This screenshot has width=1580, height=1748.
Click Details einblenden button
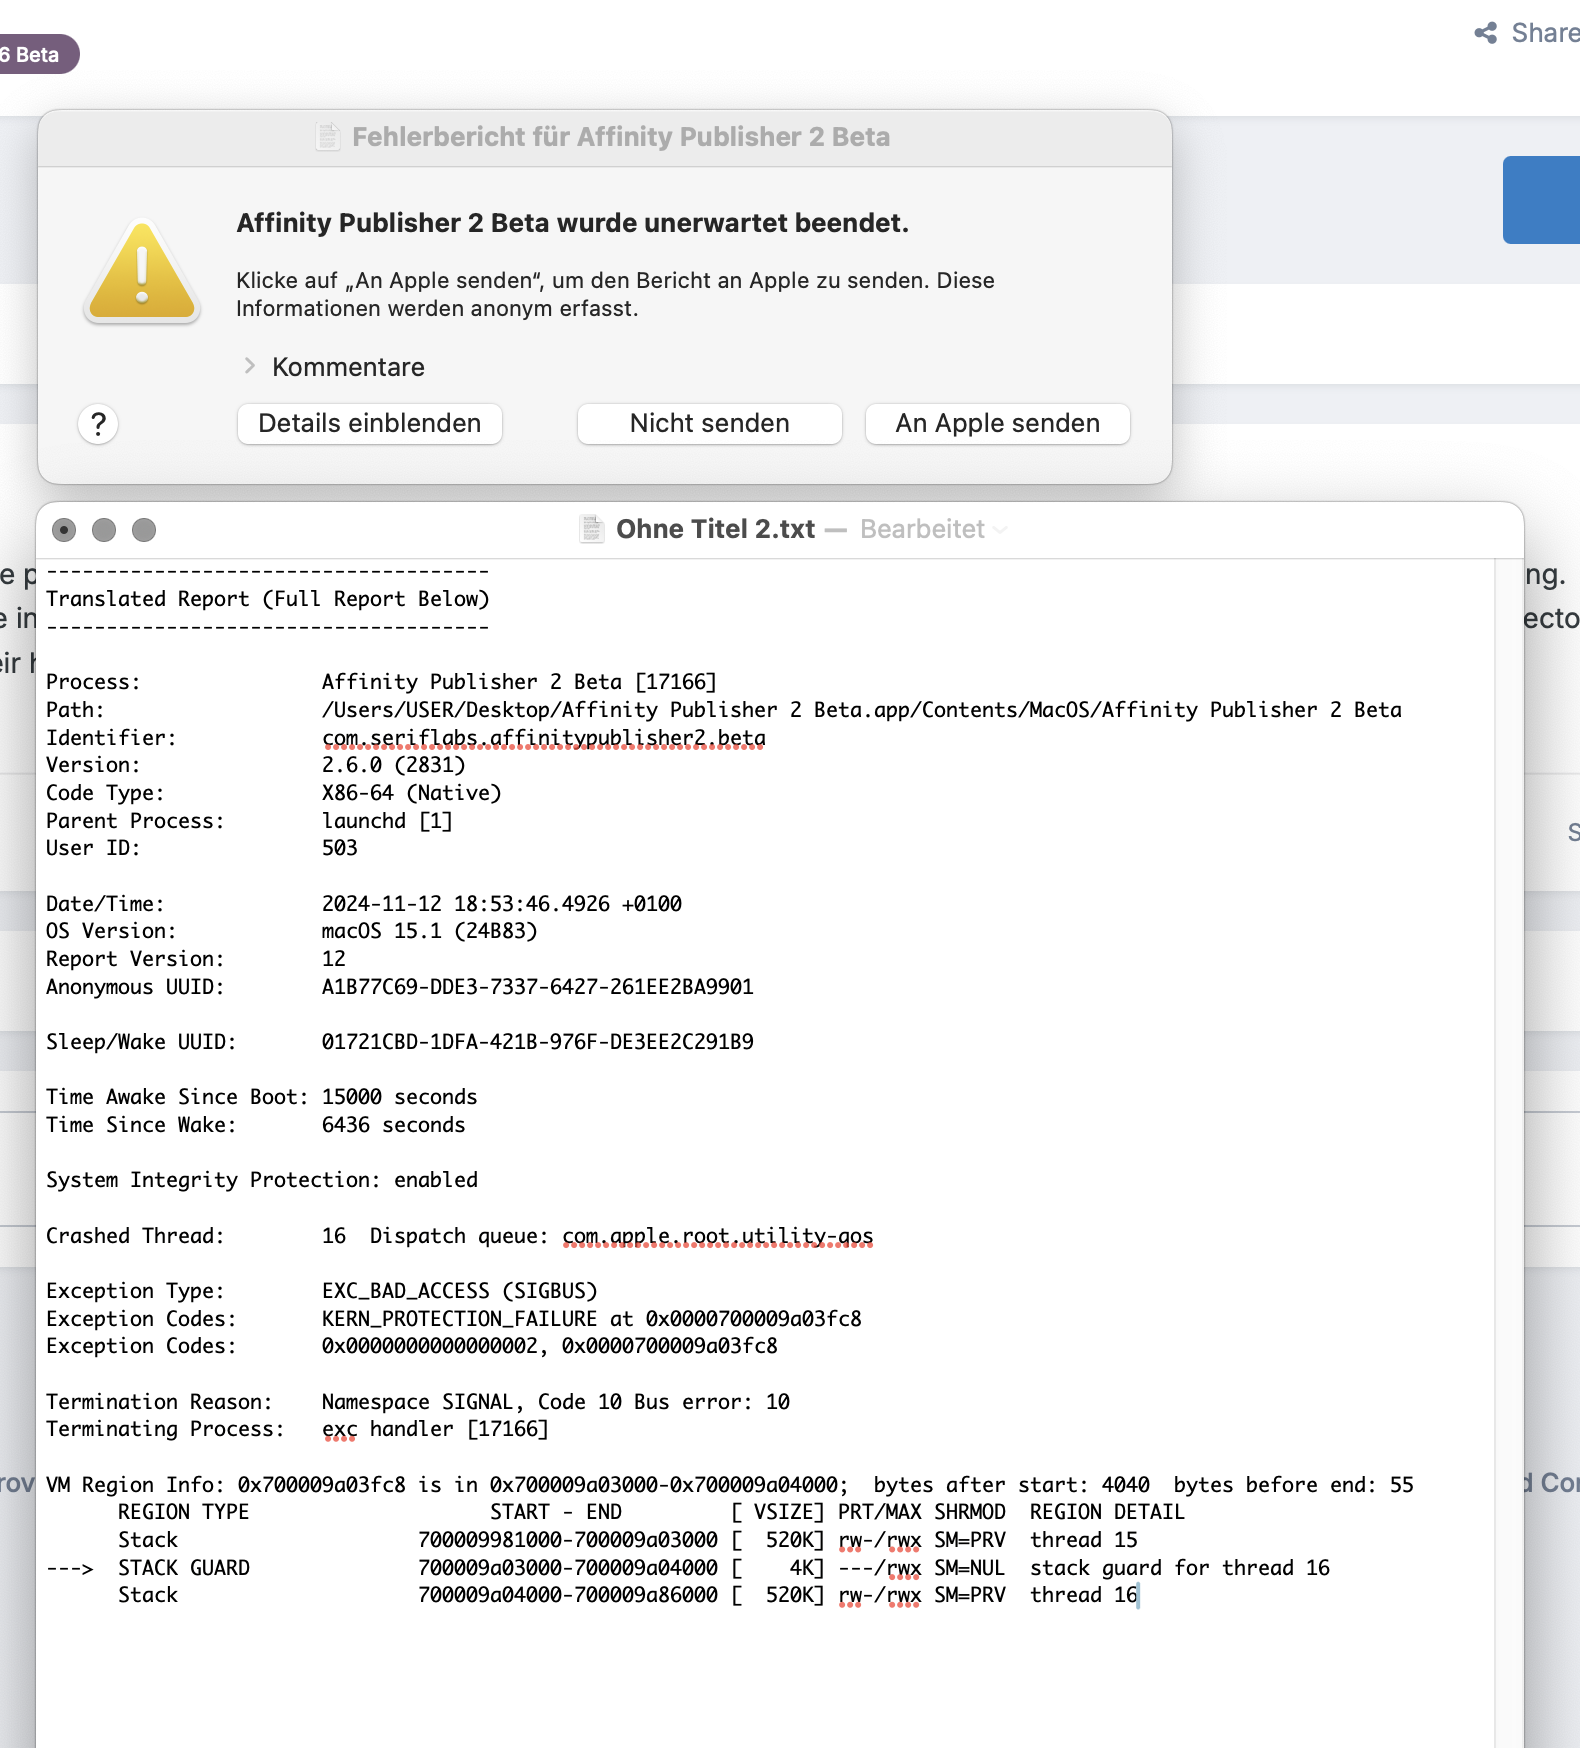click(370, 423)
